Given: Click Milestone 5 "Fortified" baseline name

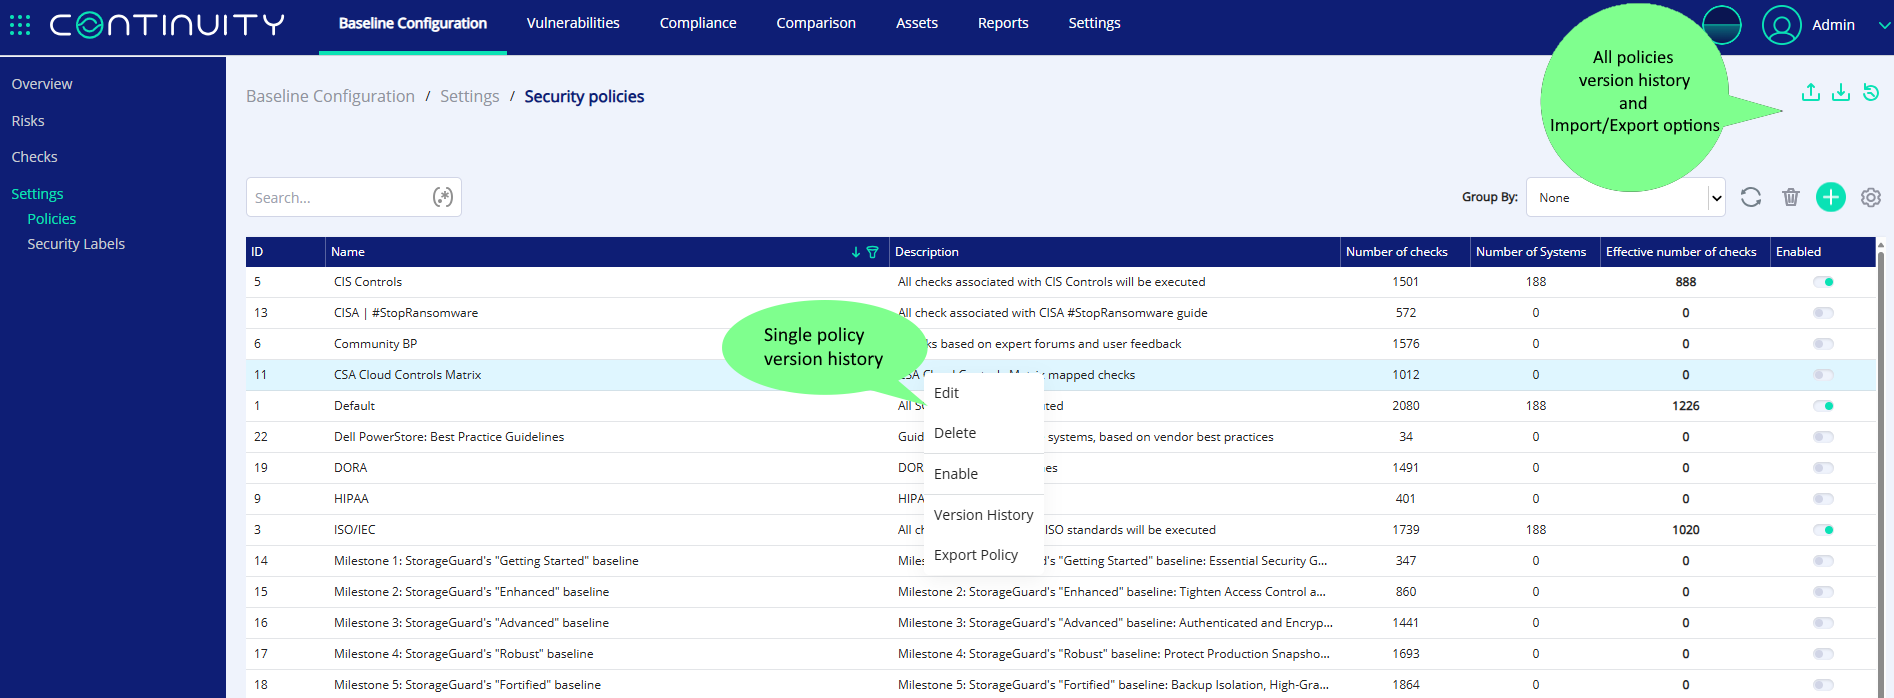Looking at the screenshot, I should click(x=467, y=685).
